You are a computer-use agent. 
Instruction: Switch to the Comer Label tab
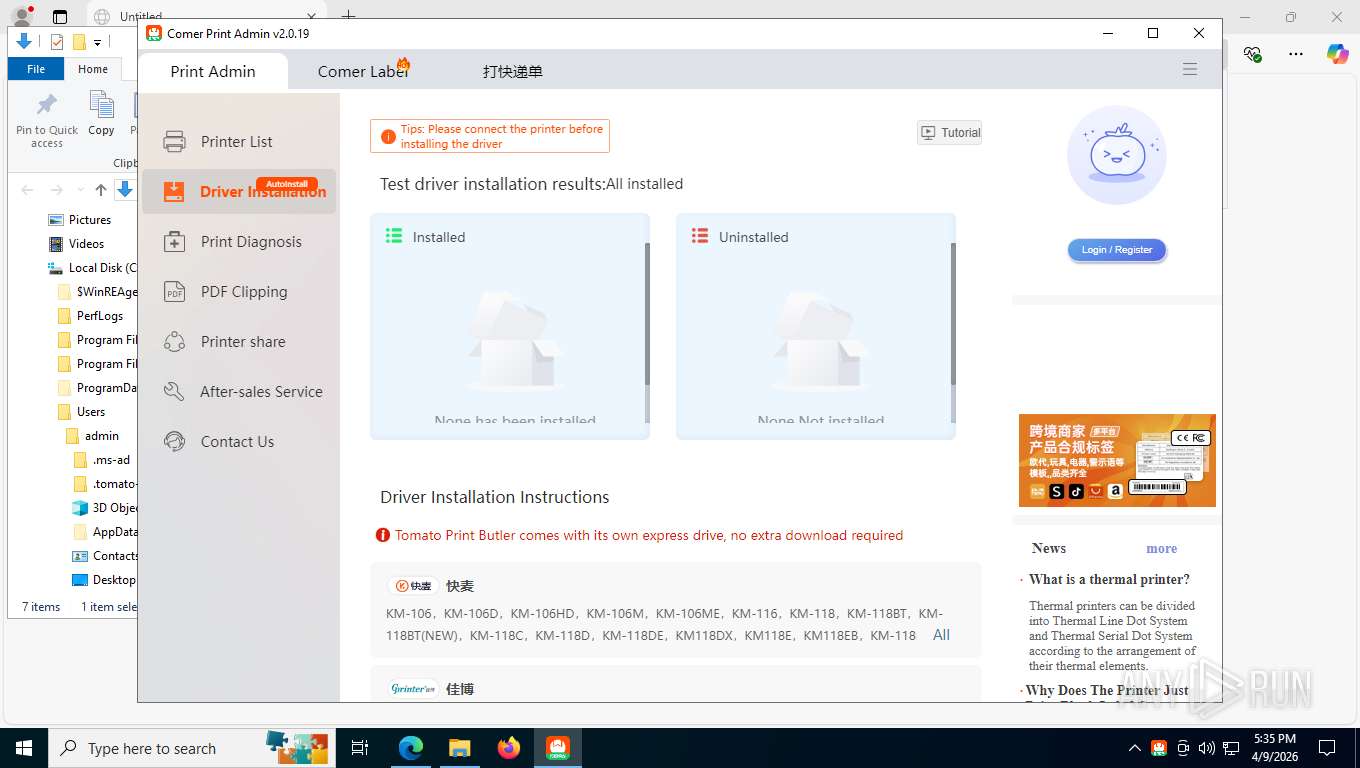pos(363,71)
